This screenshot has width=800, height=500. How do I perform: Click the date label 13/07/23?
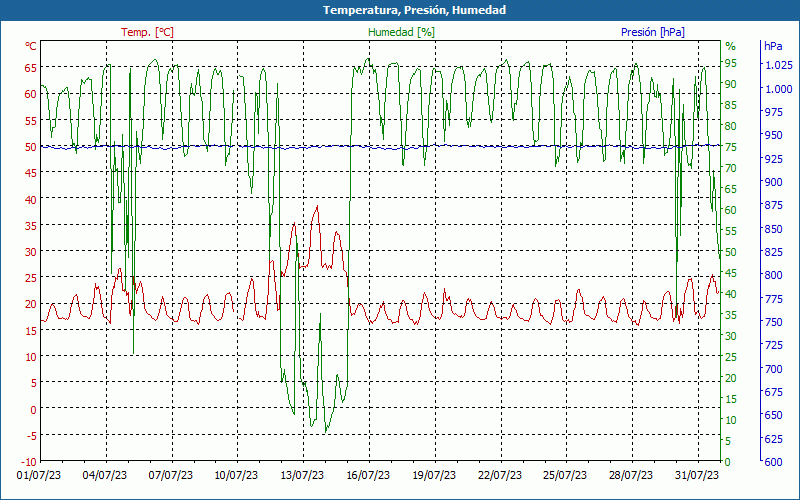coord(302,476)
